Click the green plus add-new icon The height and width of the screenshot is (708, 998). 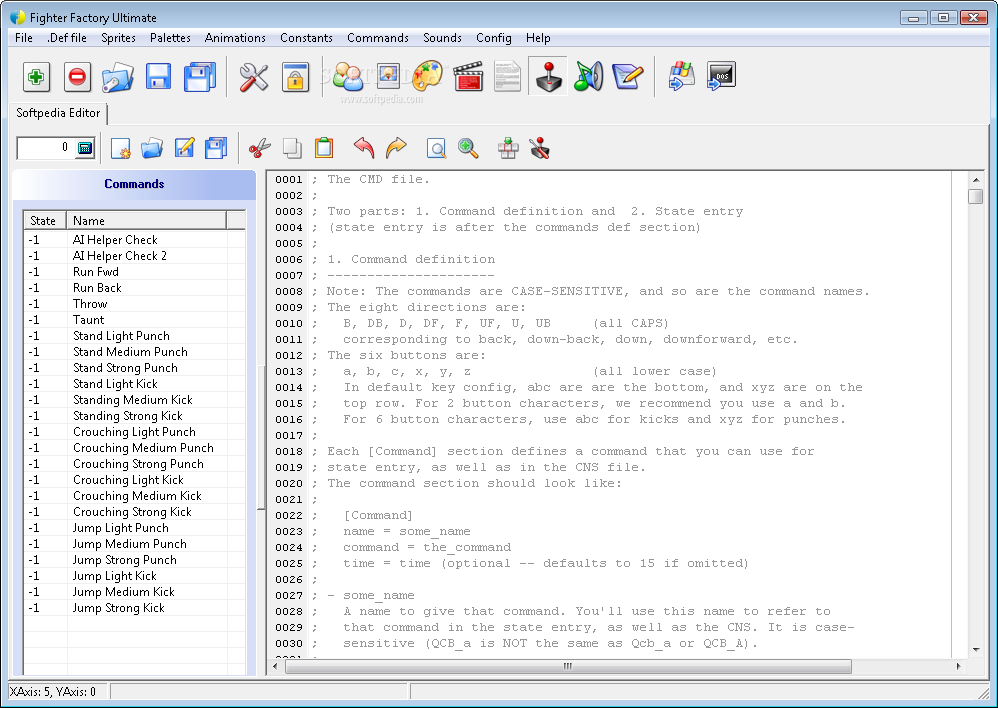pos(36,77)
